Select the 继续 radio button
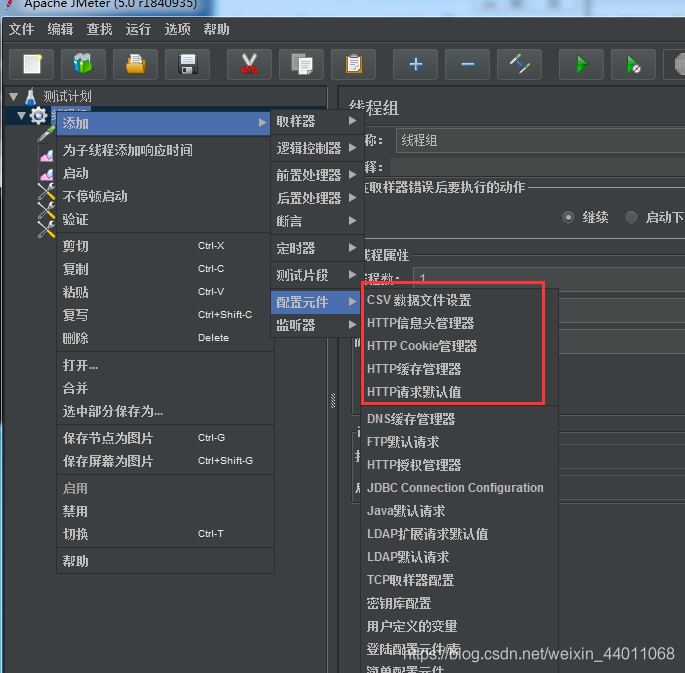The height and width of the screenshot is (673, 685). [568, 217]
